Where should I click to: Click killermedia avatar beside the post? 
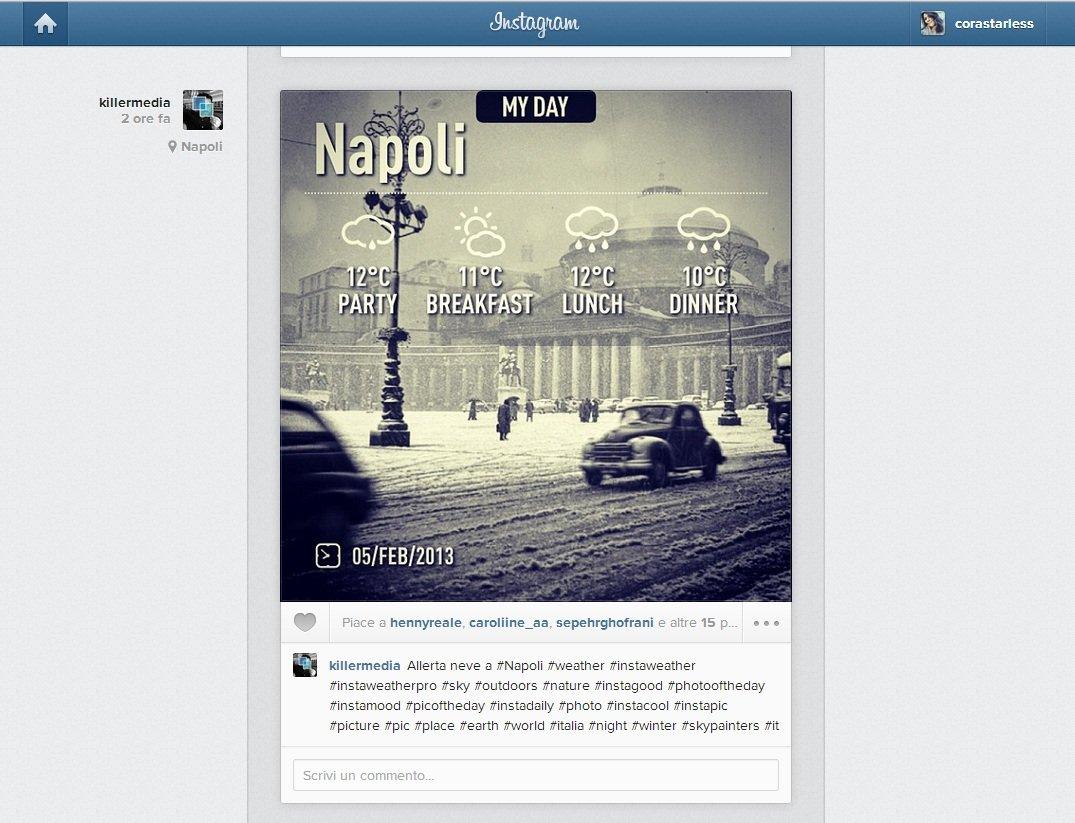(202, 110)
